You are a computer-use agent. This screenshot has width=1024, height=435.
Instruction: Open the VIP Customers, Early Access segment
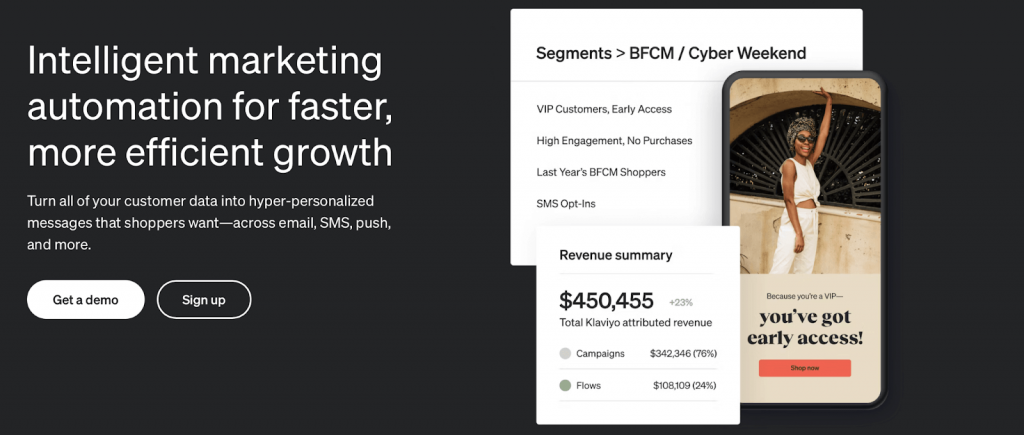coord(603,109)
